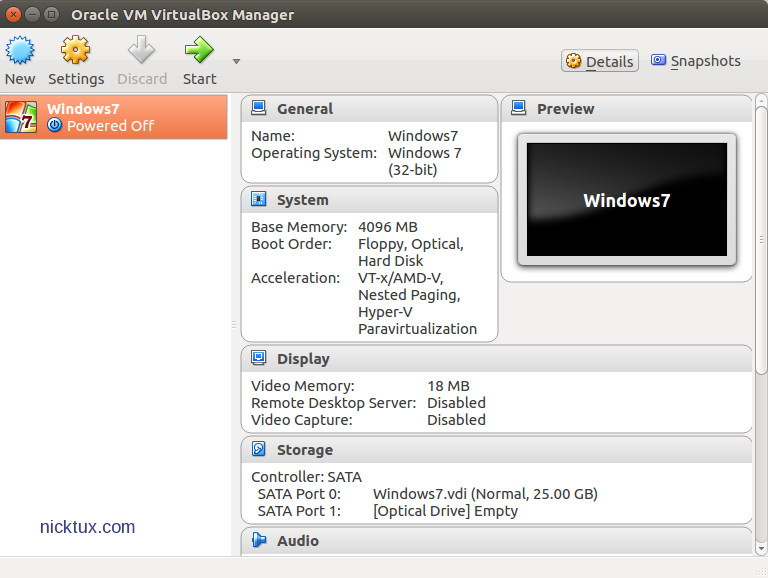Start the VM with green arrow
The width and height of the screenshot is (768, 578).
[199, 50]
